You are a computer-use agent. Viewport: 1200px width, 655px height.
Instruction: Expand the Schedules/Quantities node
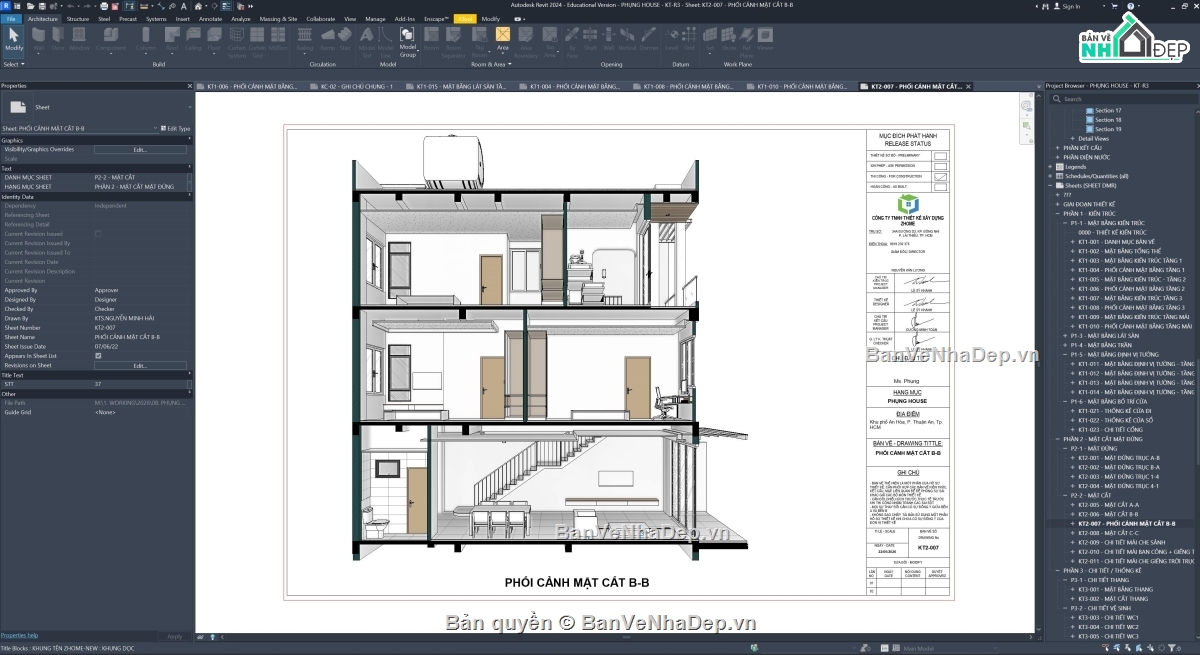(1049, 176)
